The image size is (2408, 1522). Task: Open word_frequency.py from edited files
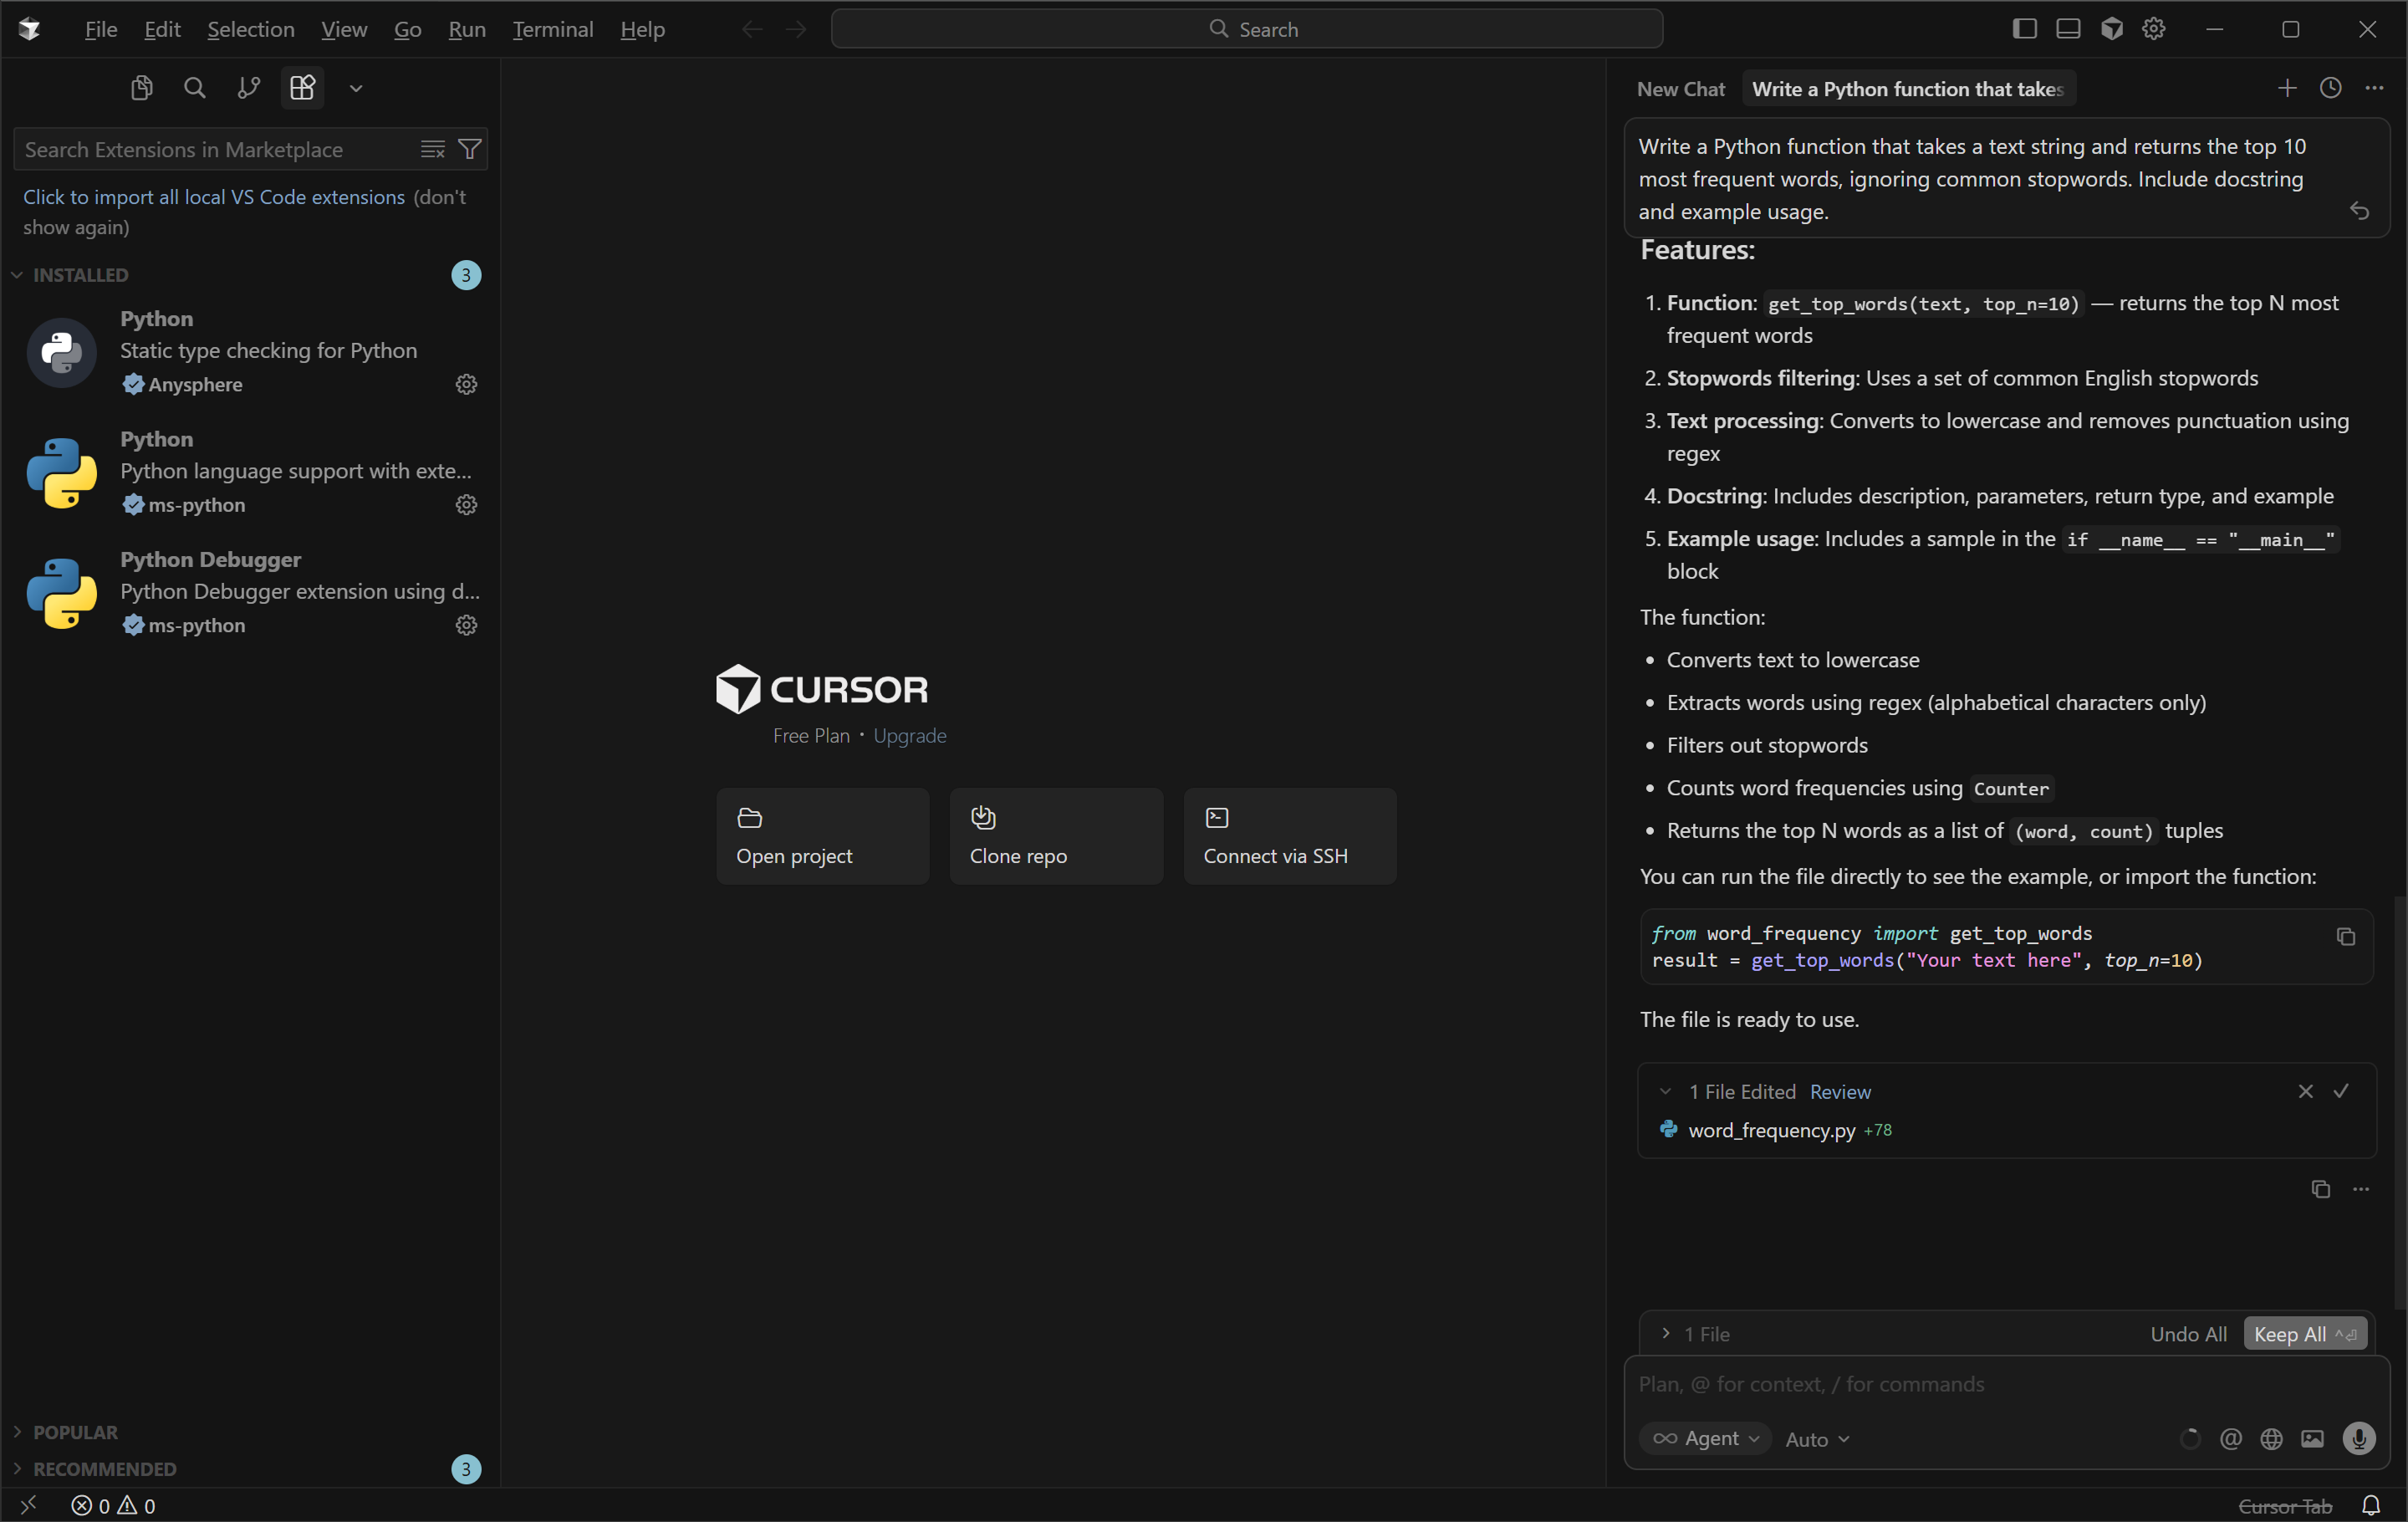[1771, 1130]
